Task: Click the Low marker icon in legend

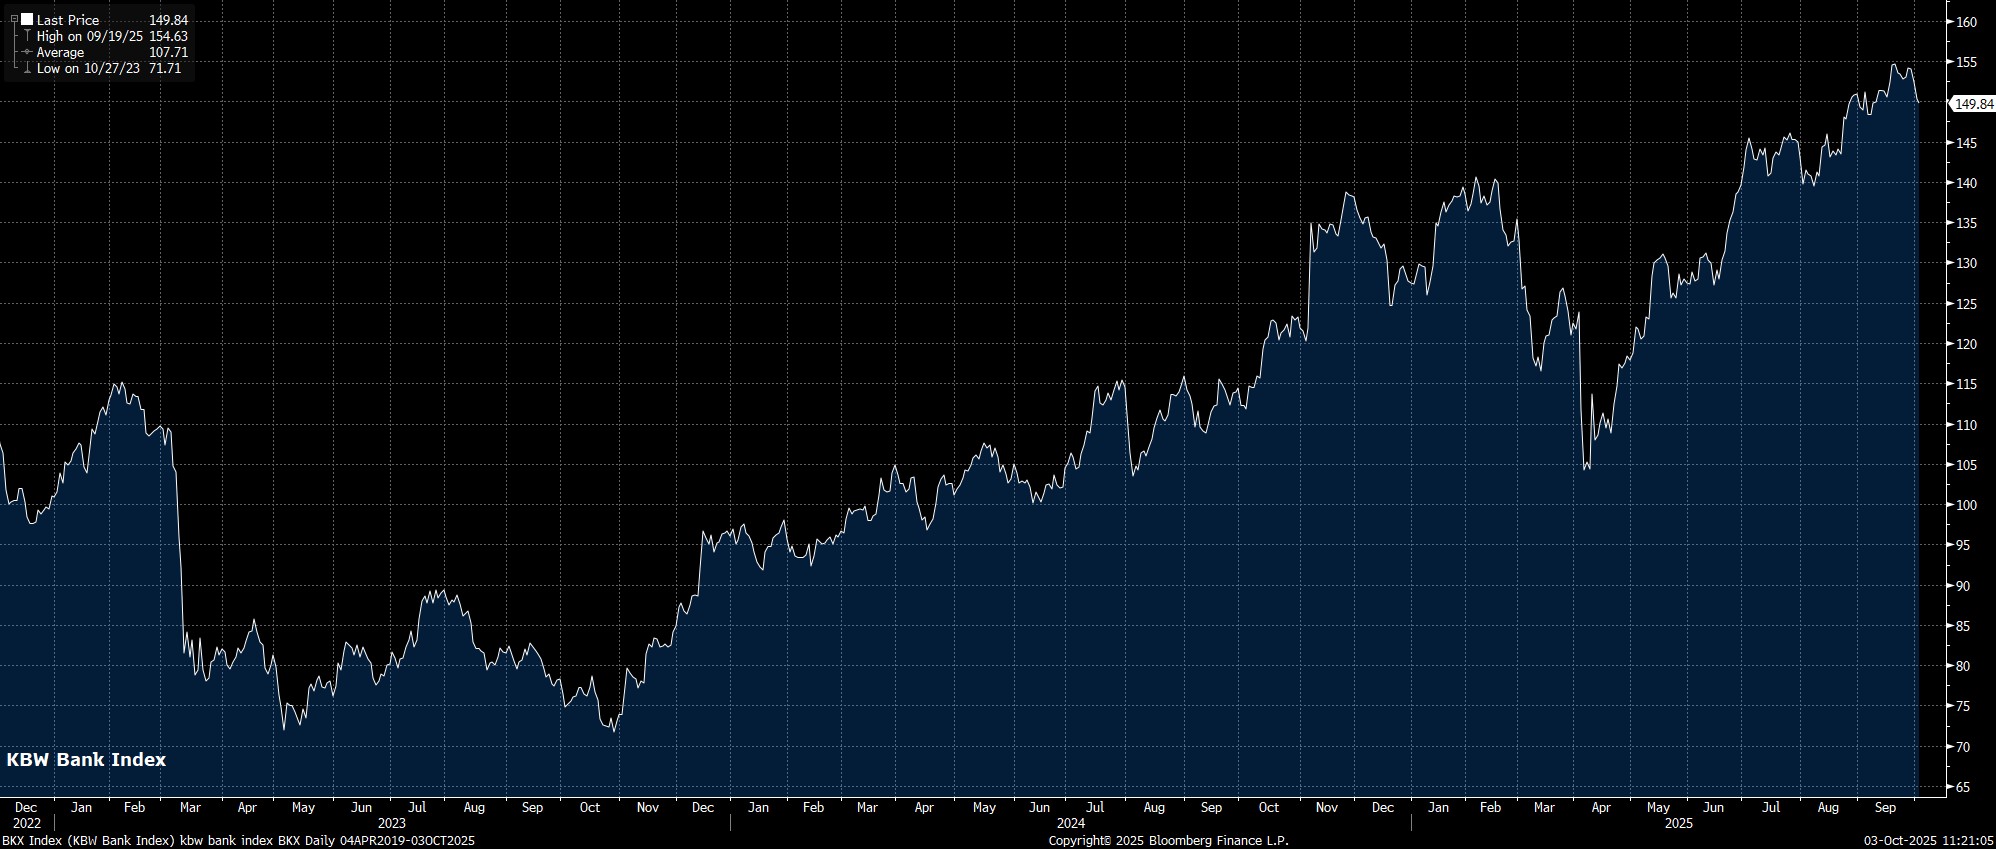Action: tap(27, 68)
